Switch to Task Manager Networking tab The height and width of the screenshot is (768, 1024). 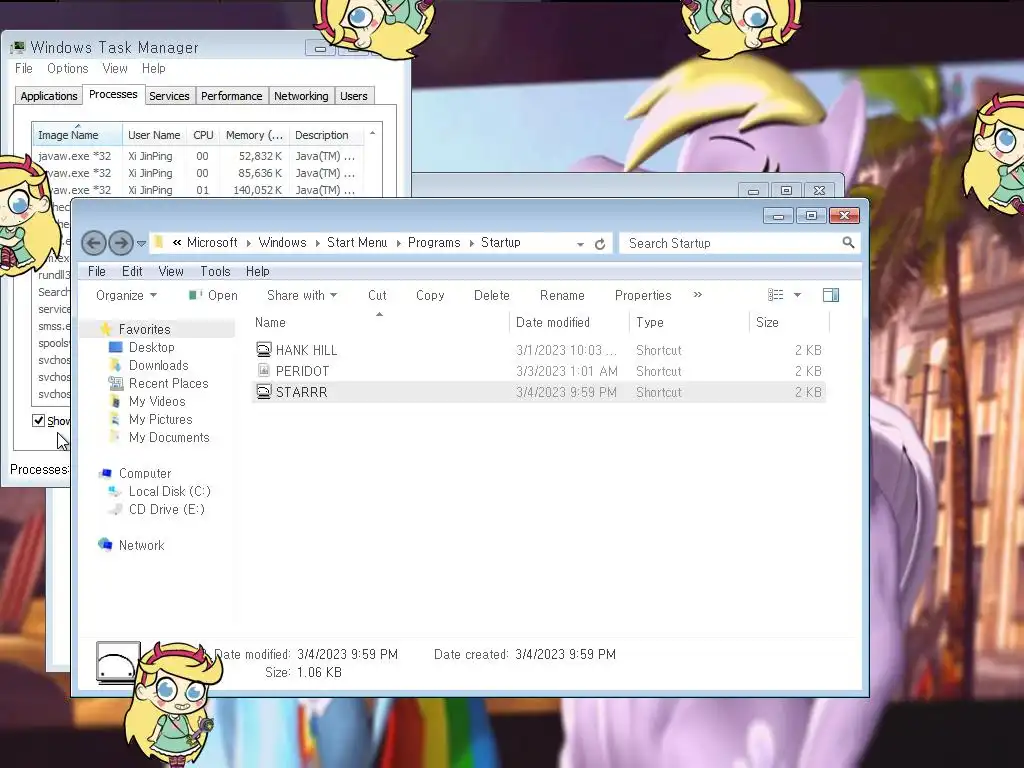pos(301,96)
